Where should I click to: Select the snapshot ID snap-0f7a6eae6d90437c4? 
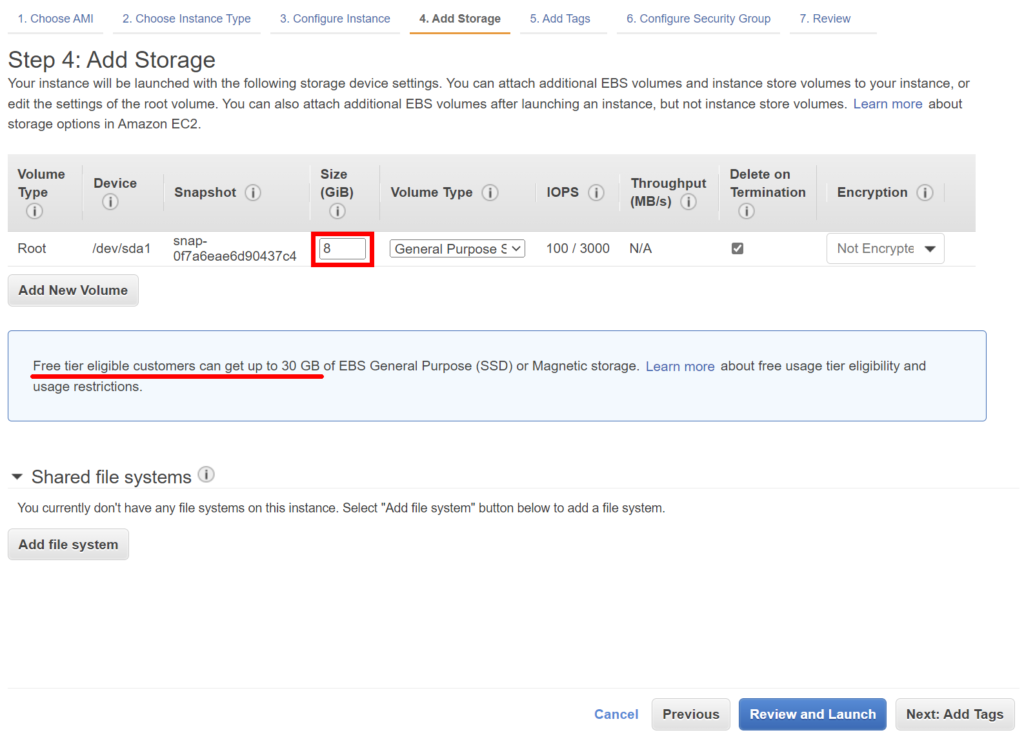coord(234,249)
